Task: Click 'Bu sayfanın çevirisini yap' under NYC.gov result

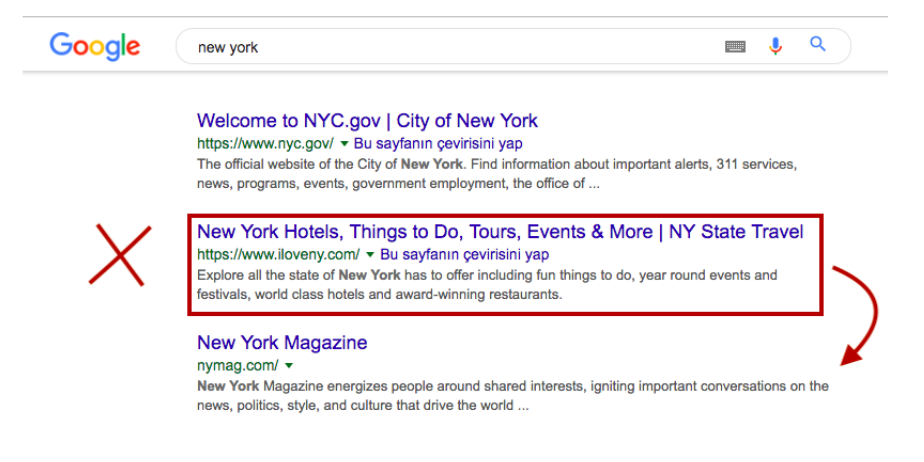Action: [x=438, y=143]
